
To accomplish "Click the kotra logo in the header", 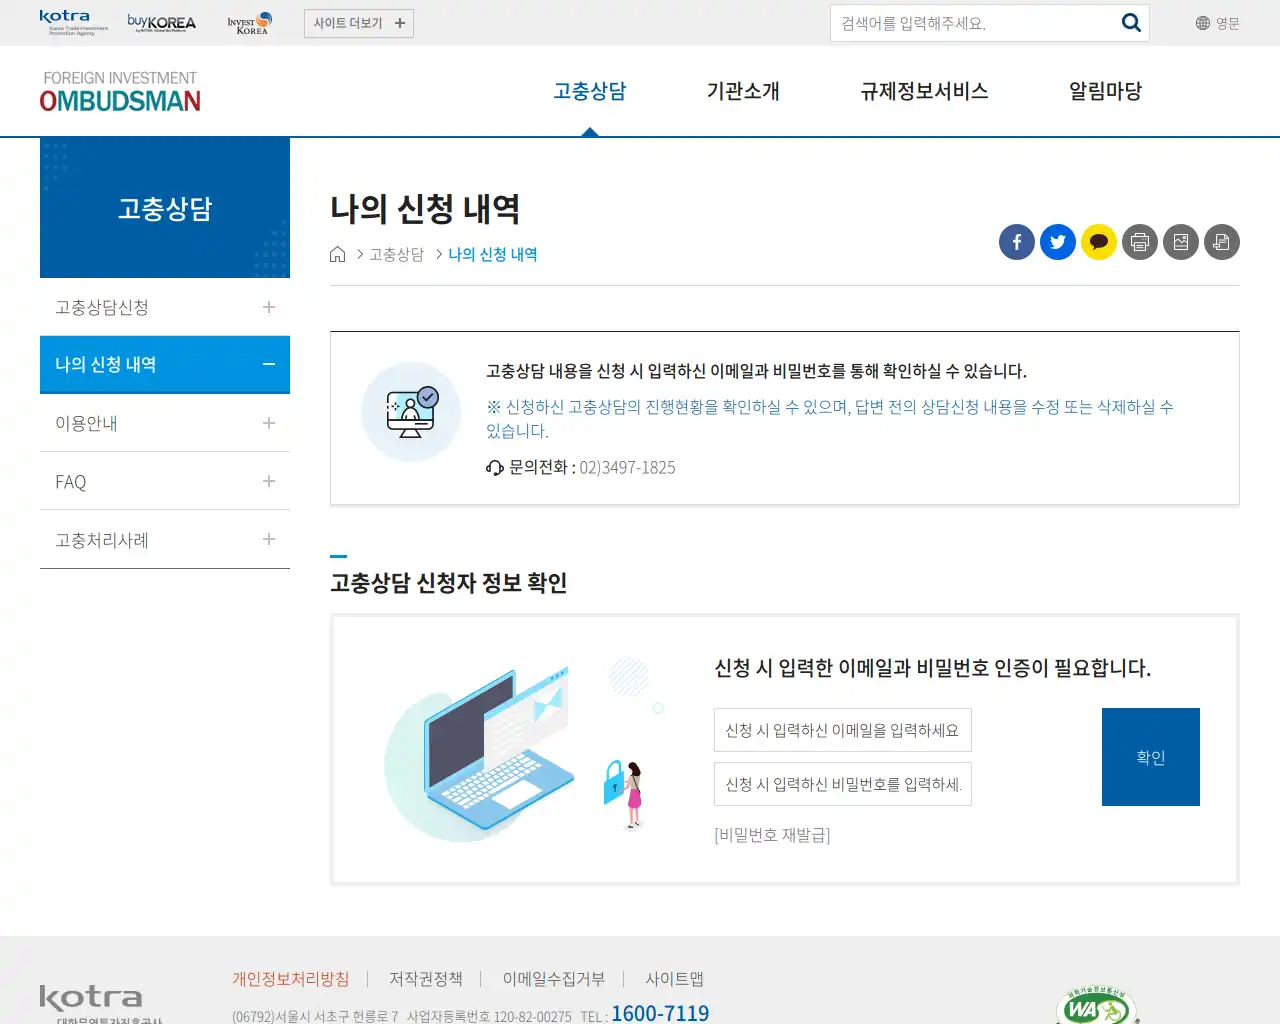I will pyautogui.click(x=63, y=20).
